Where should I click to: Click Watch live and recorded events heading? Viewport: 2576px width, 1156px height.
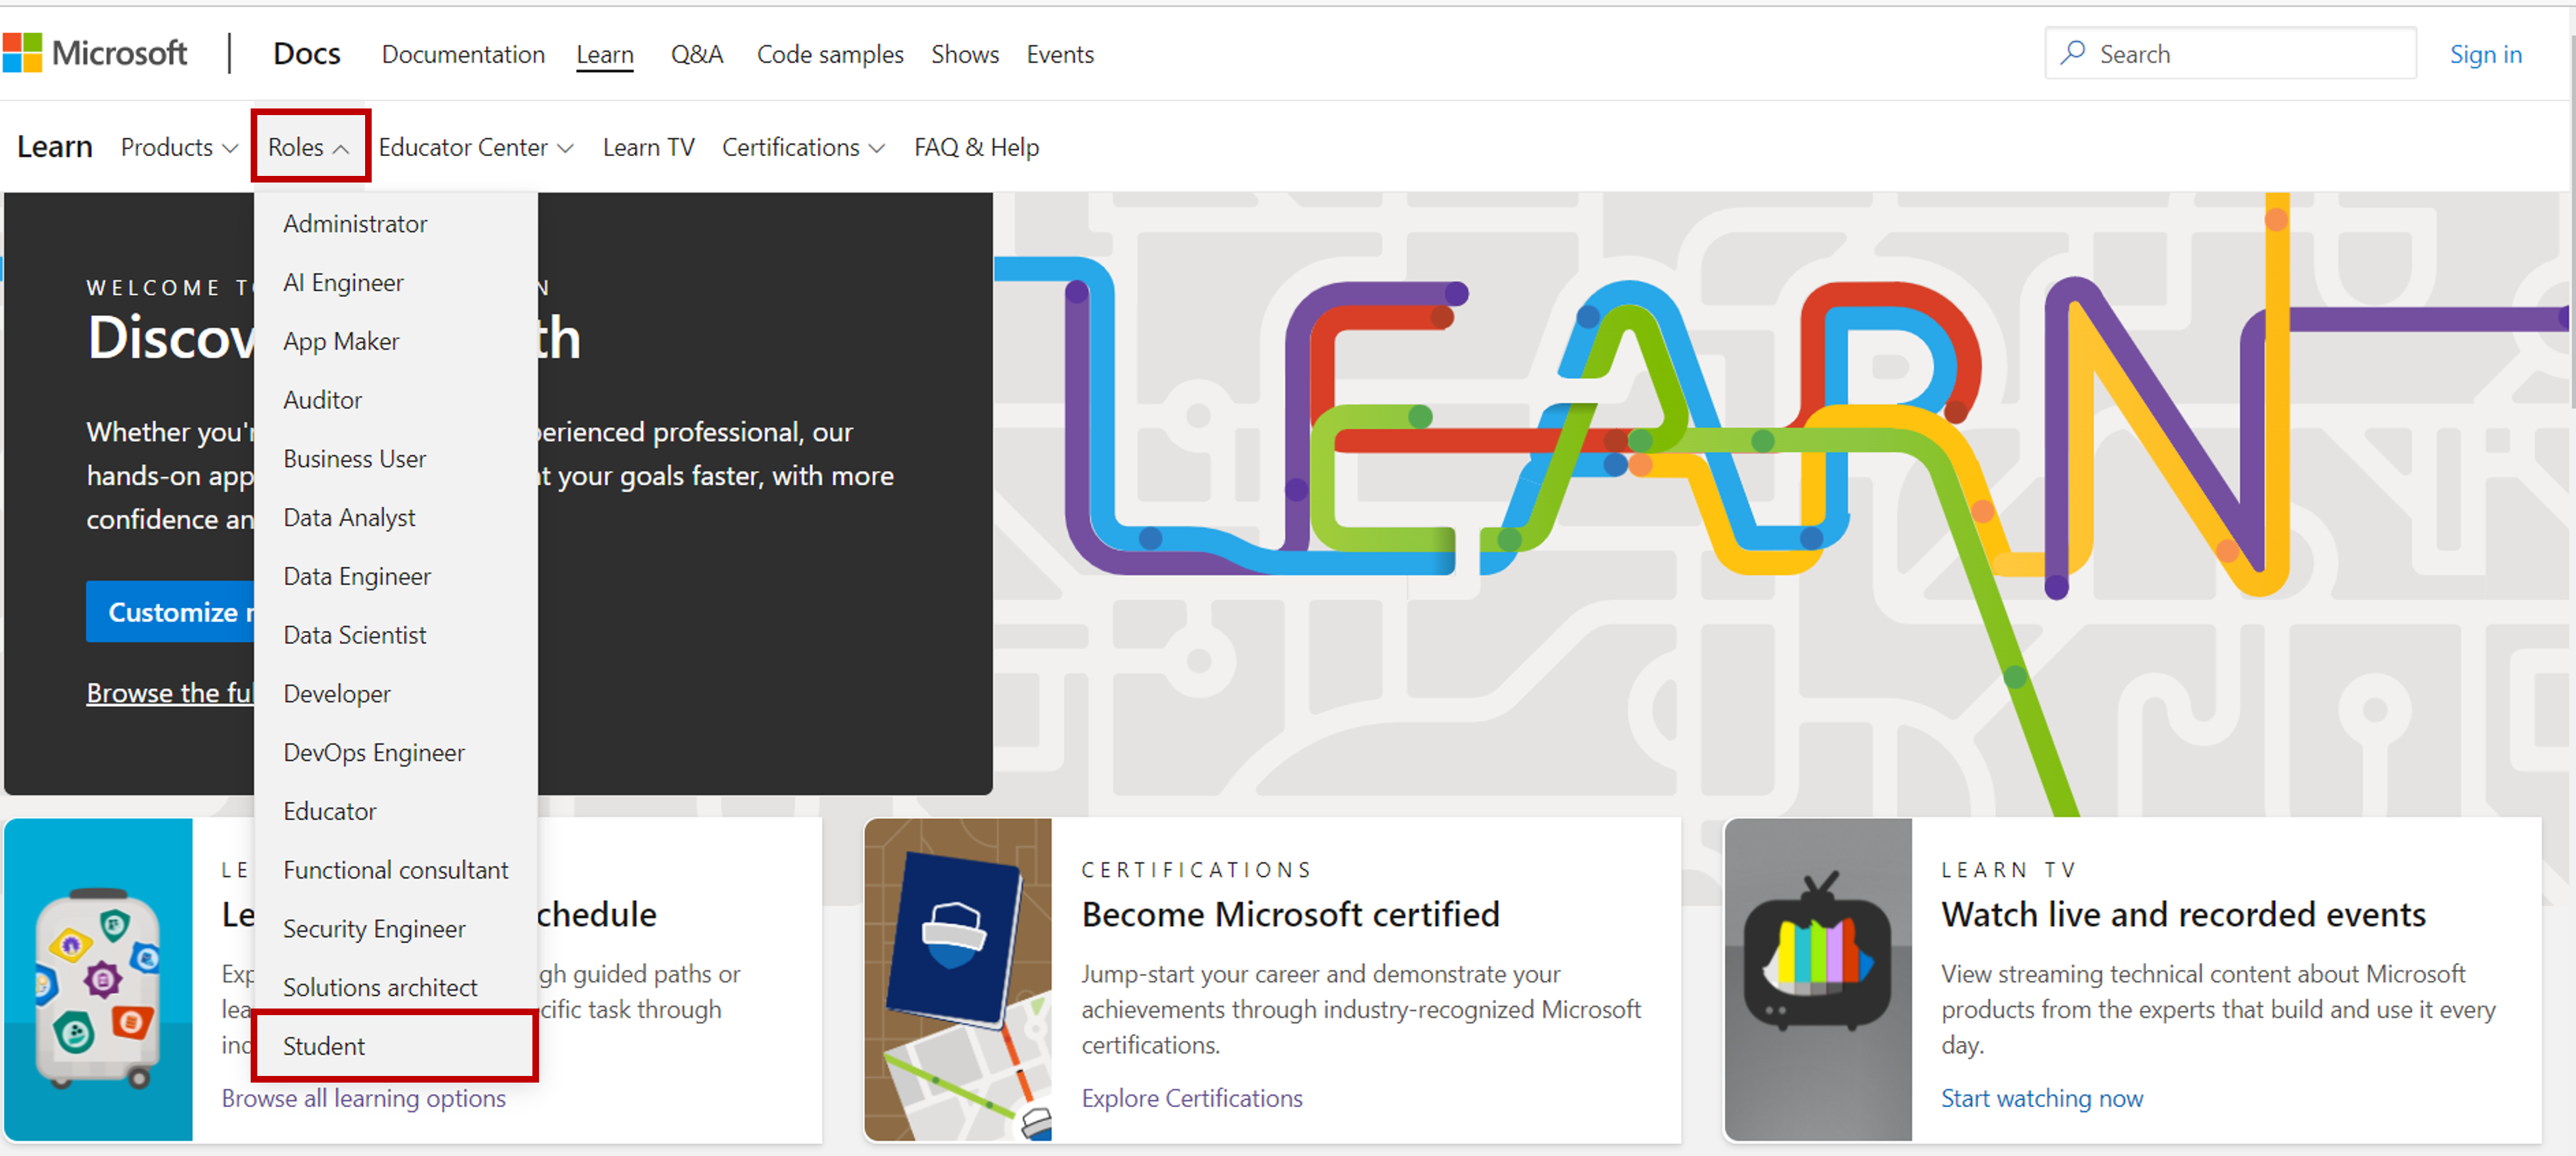click(x=2184, y=914)
